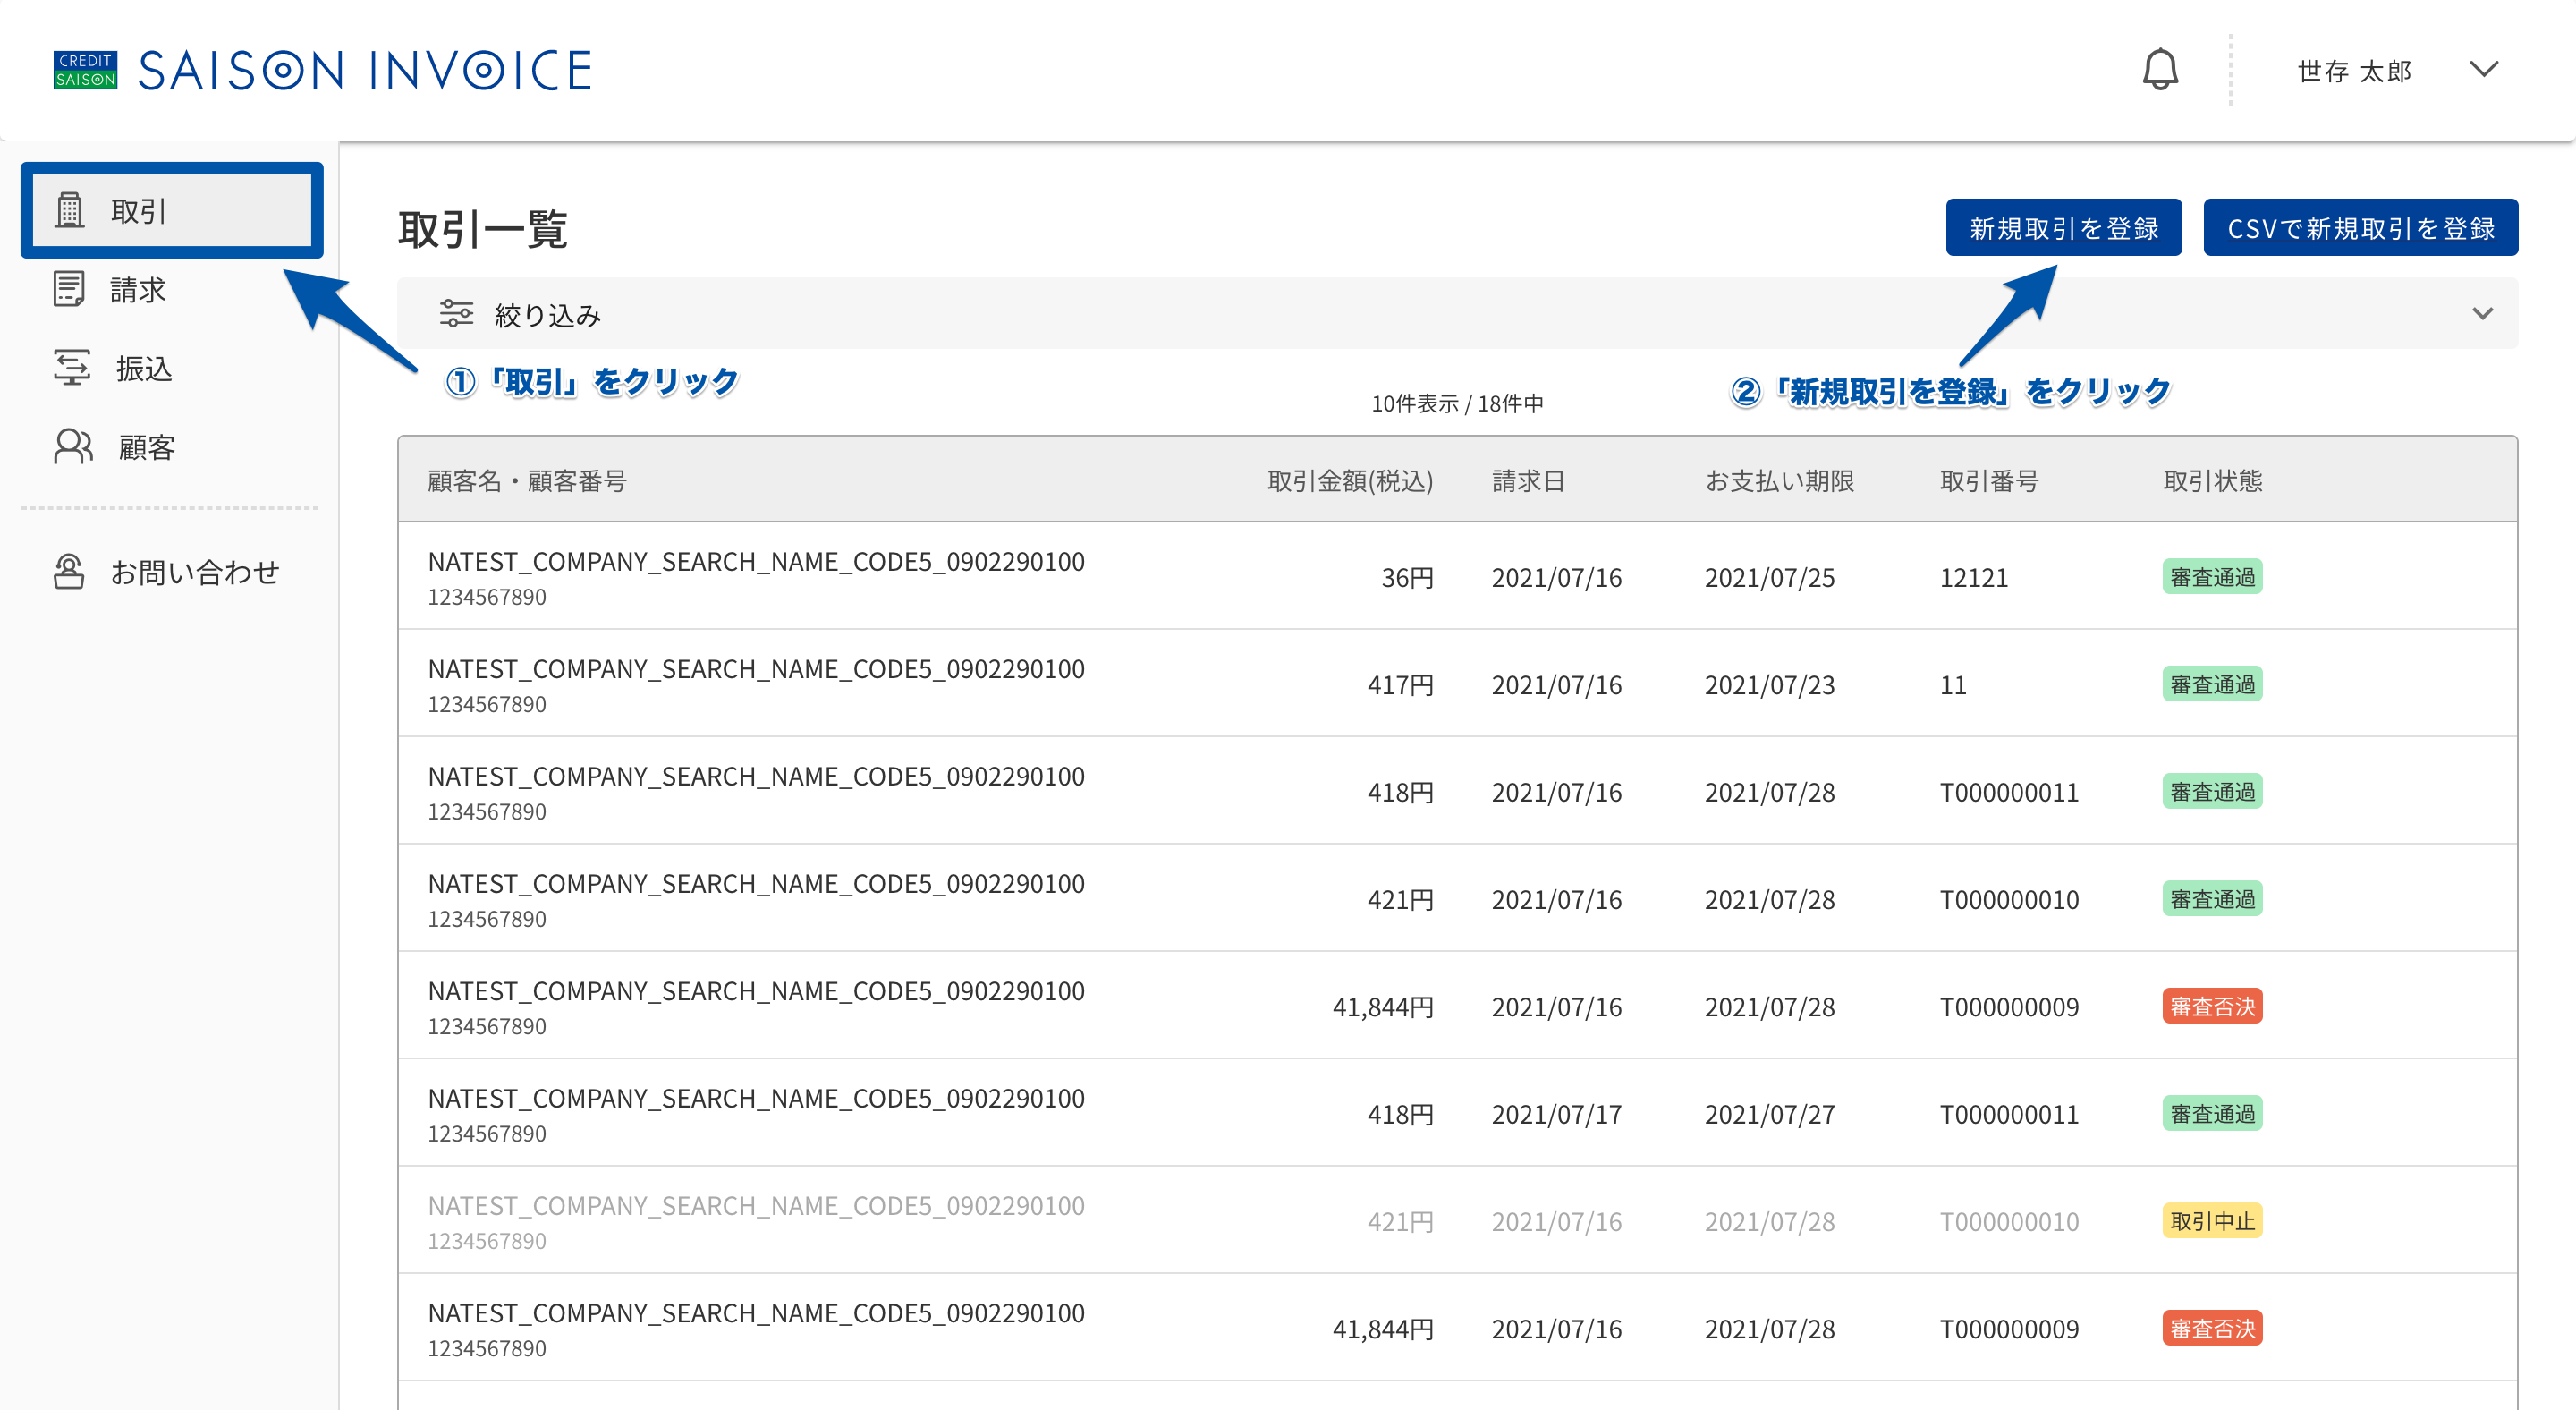2576x1410 pixels.
Task: Click grayed customer name in 取引中止 row
Action: (x=756, y=1206)
